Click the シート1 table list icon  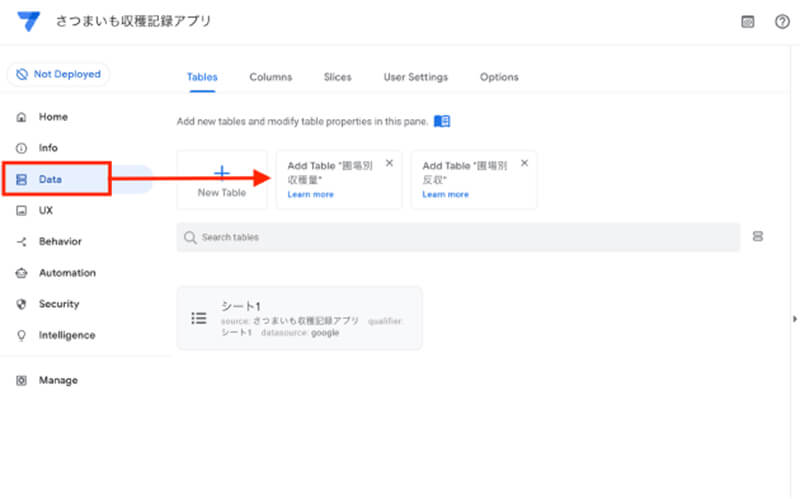click(x=199, y=318)
